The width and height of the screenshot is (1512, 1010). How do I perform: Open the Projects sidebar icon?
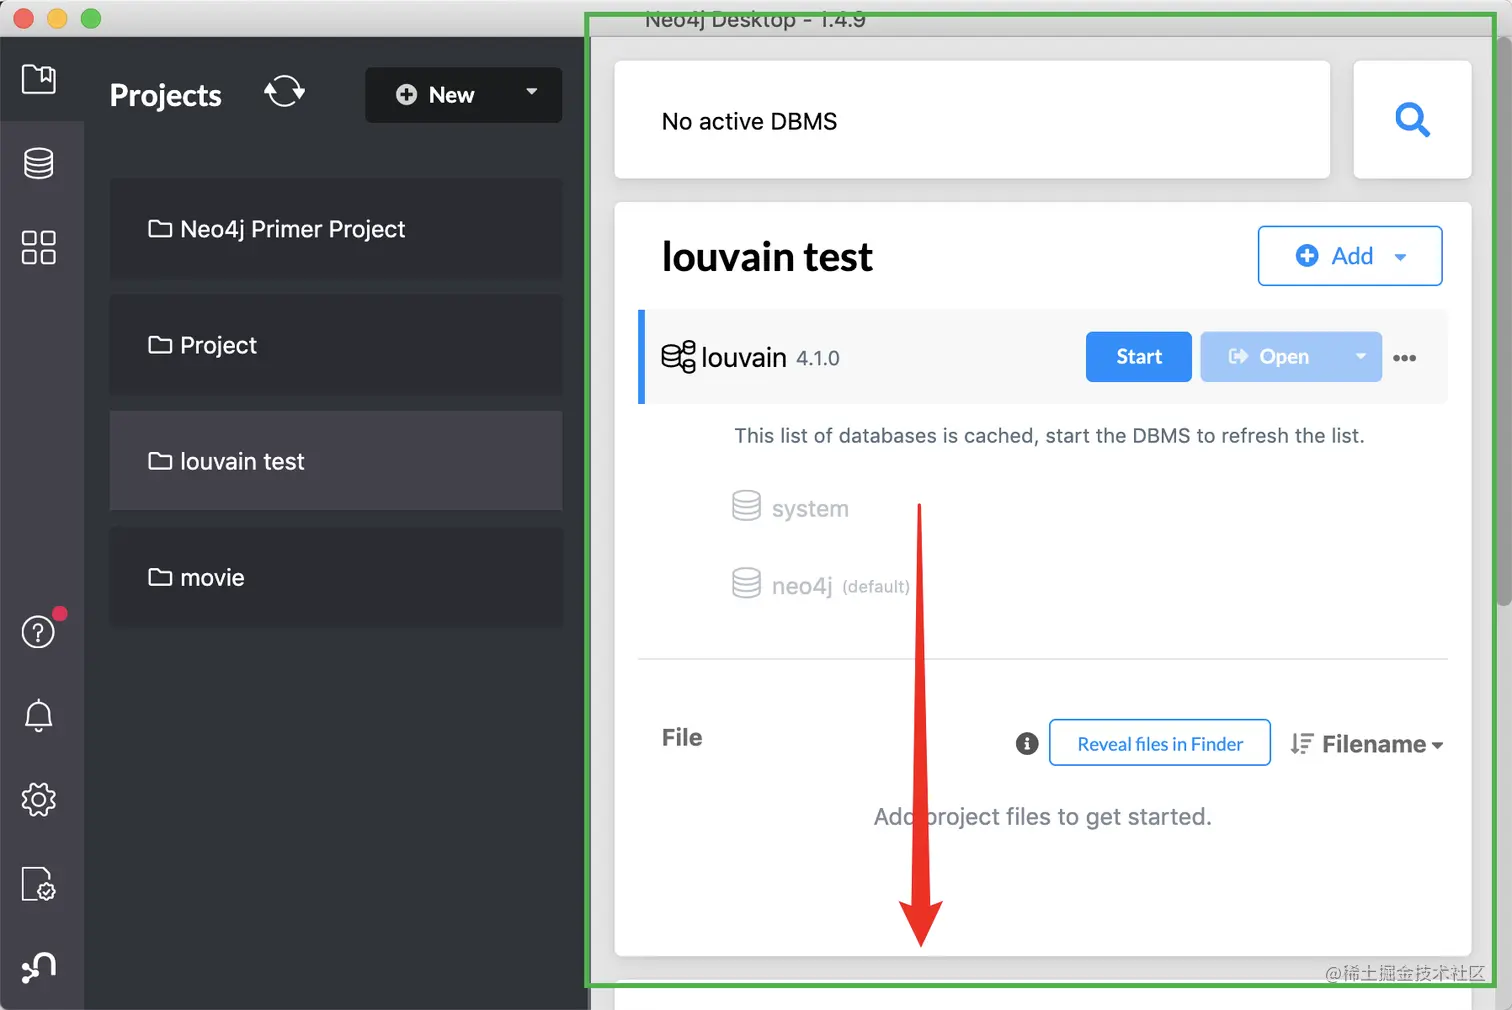coord(39,79)
